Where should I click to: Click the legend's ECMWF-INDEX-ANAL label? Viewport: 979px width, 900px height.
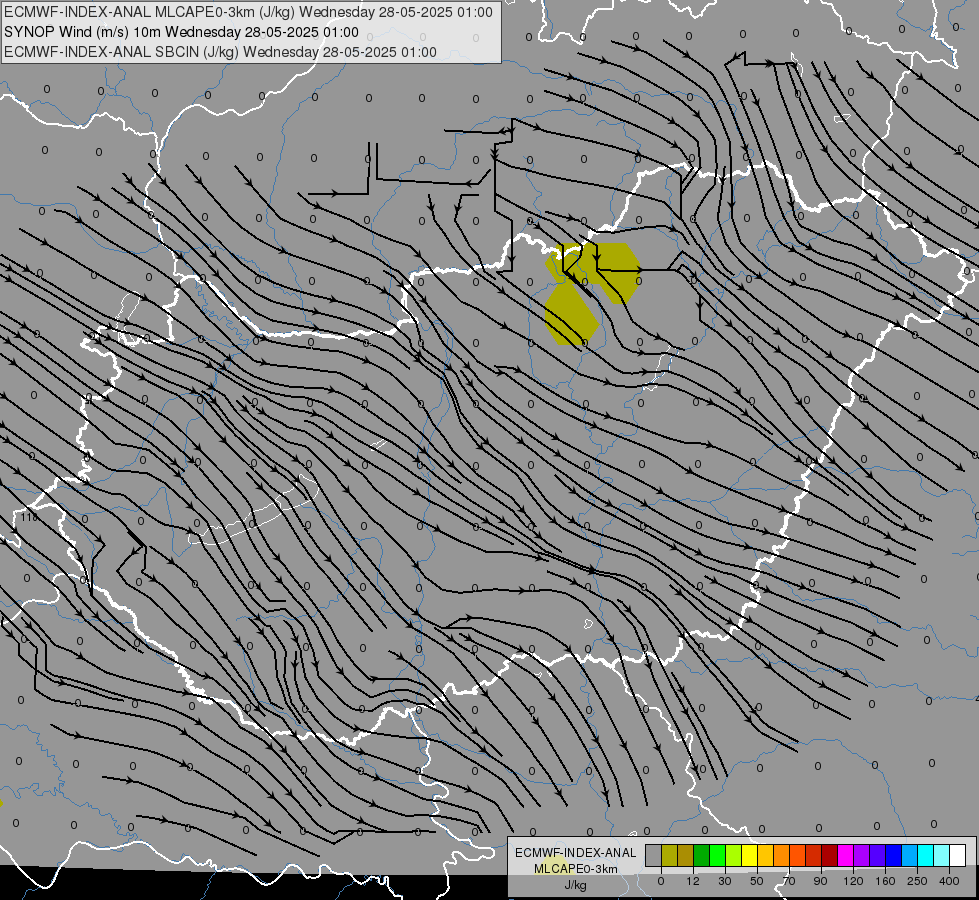click(x=576, y=853)
